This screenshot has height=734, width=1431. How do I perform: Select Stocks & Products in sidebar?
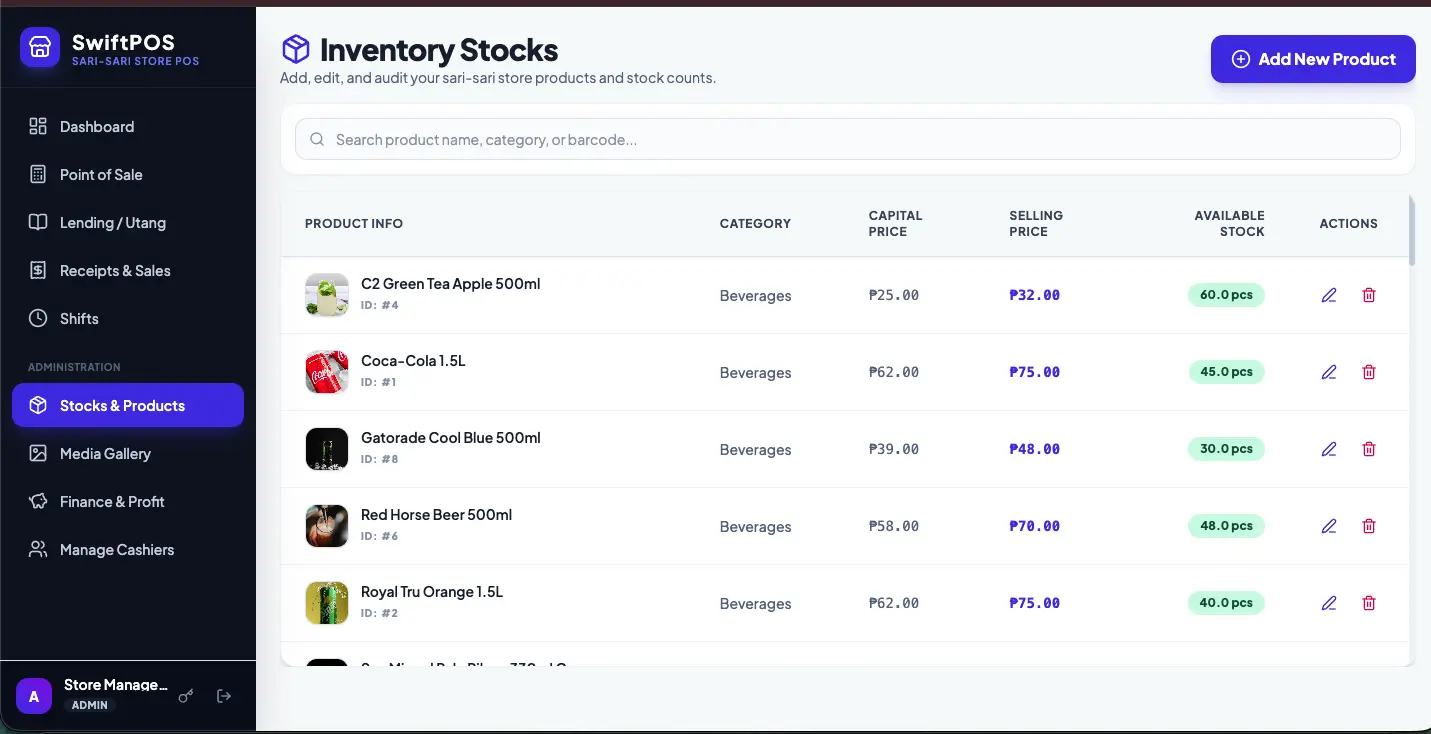click(x=128, y=406)
